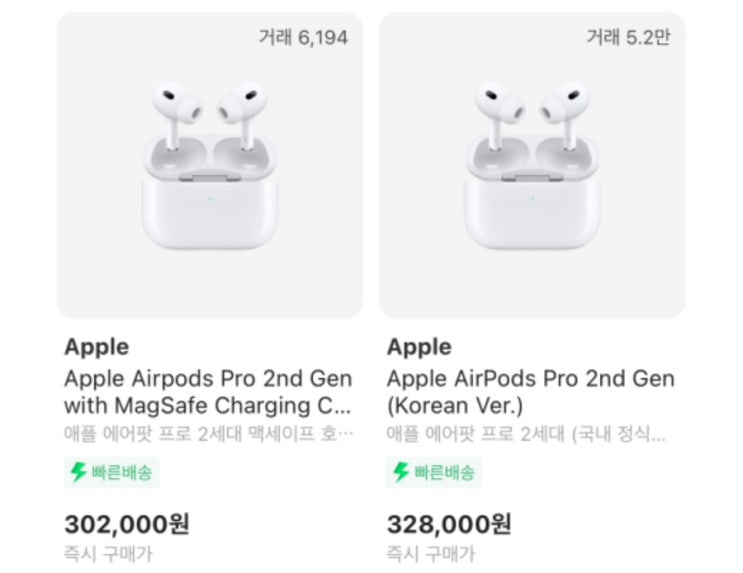Click the 거래 5.2만 trade count label
This screenshot has height=573, width=743.
coord(628,37)
